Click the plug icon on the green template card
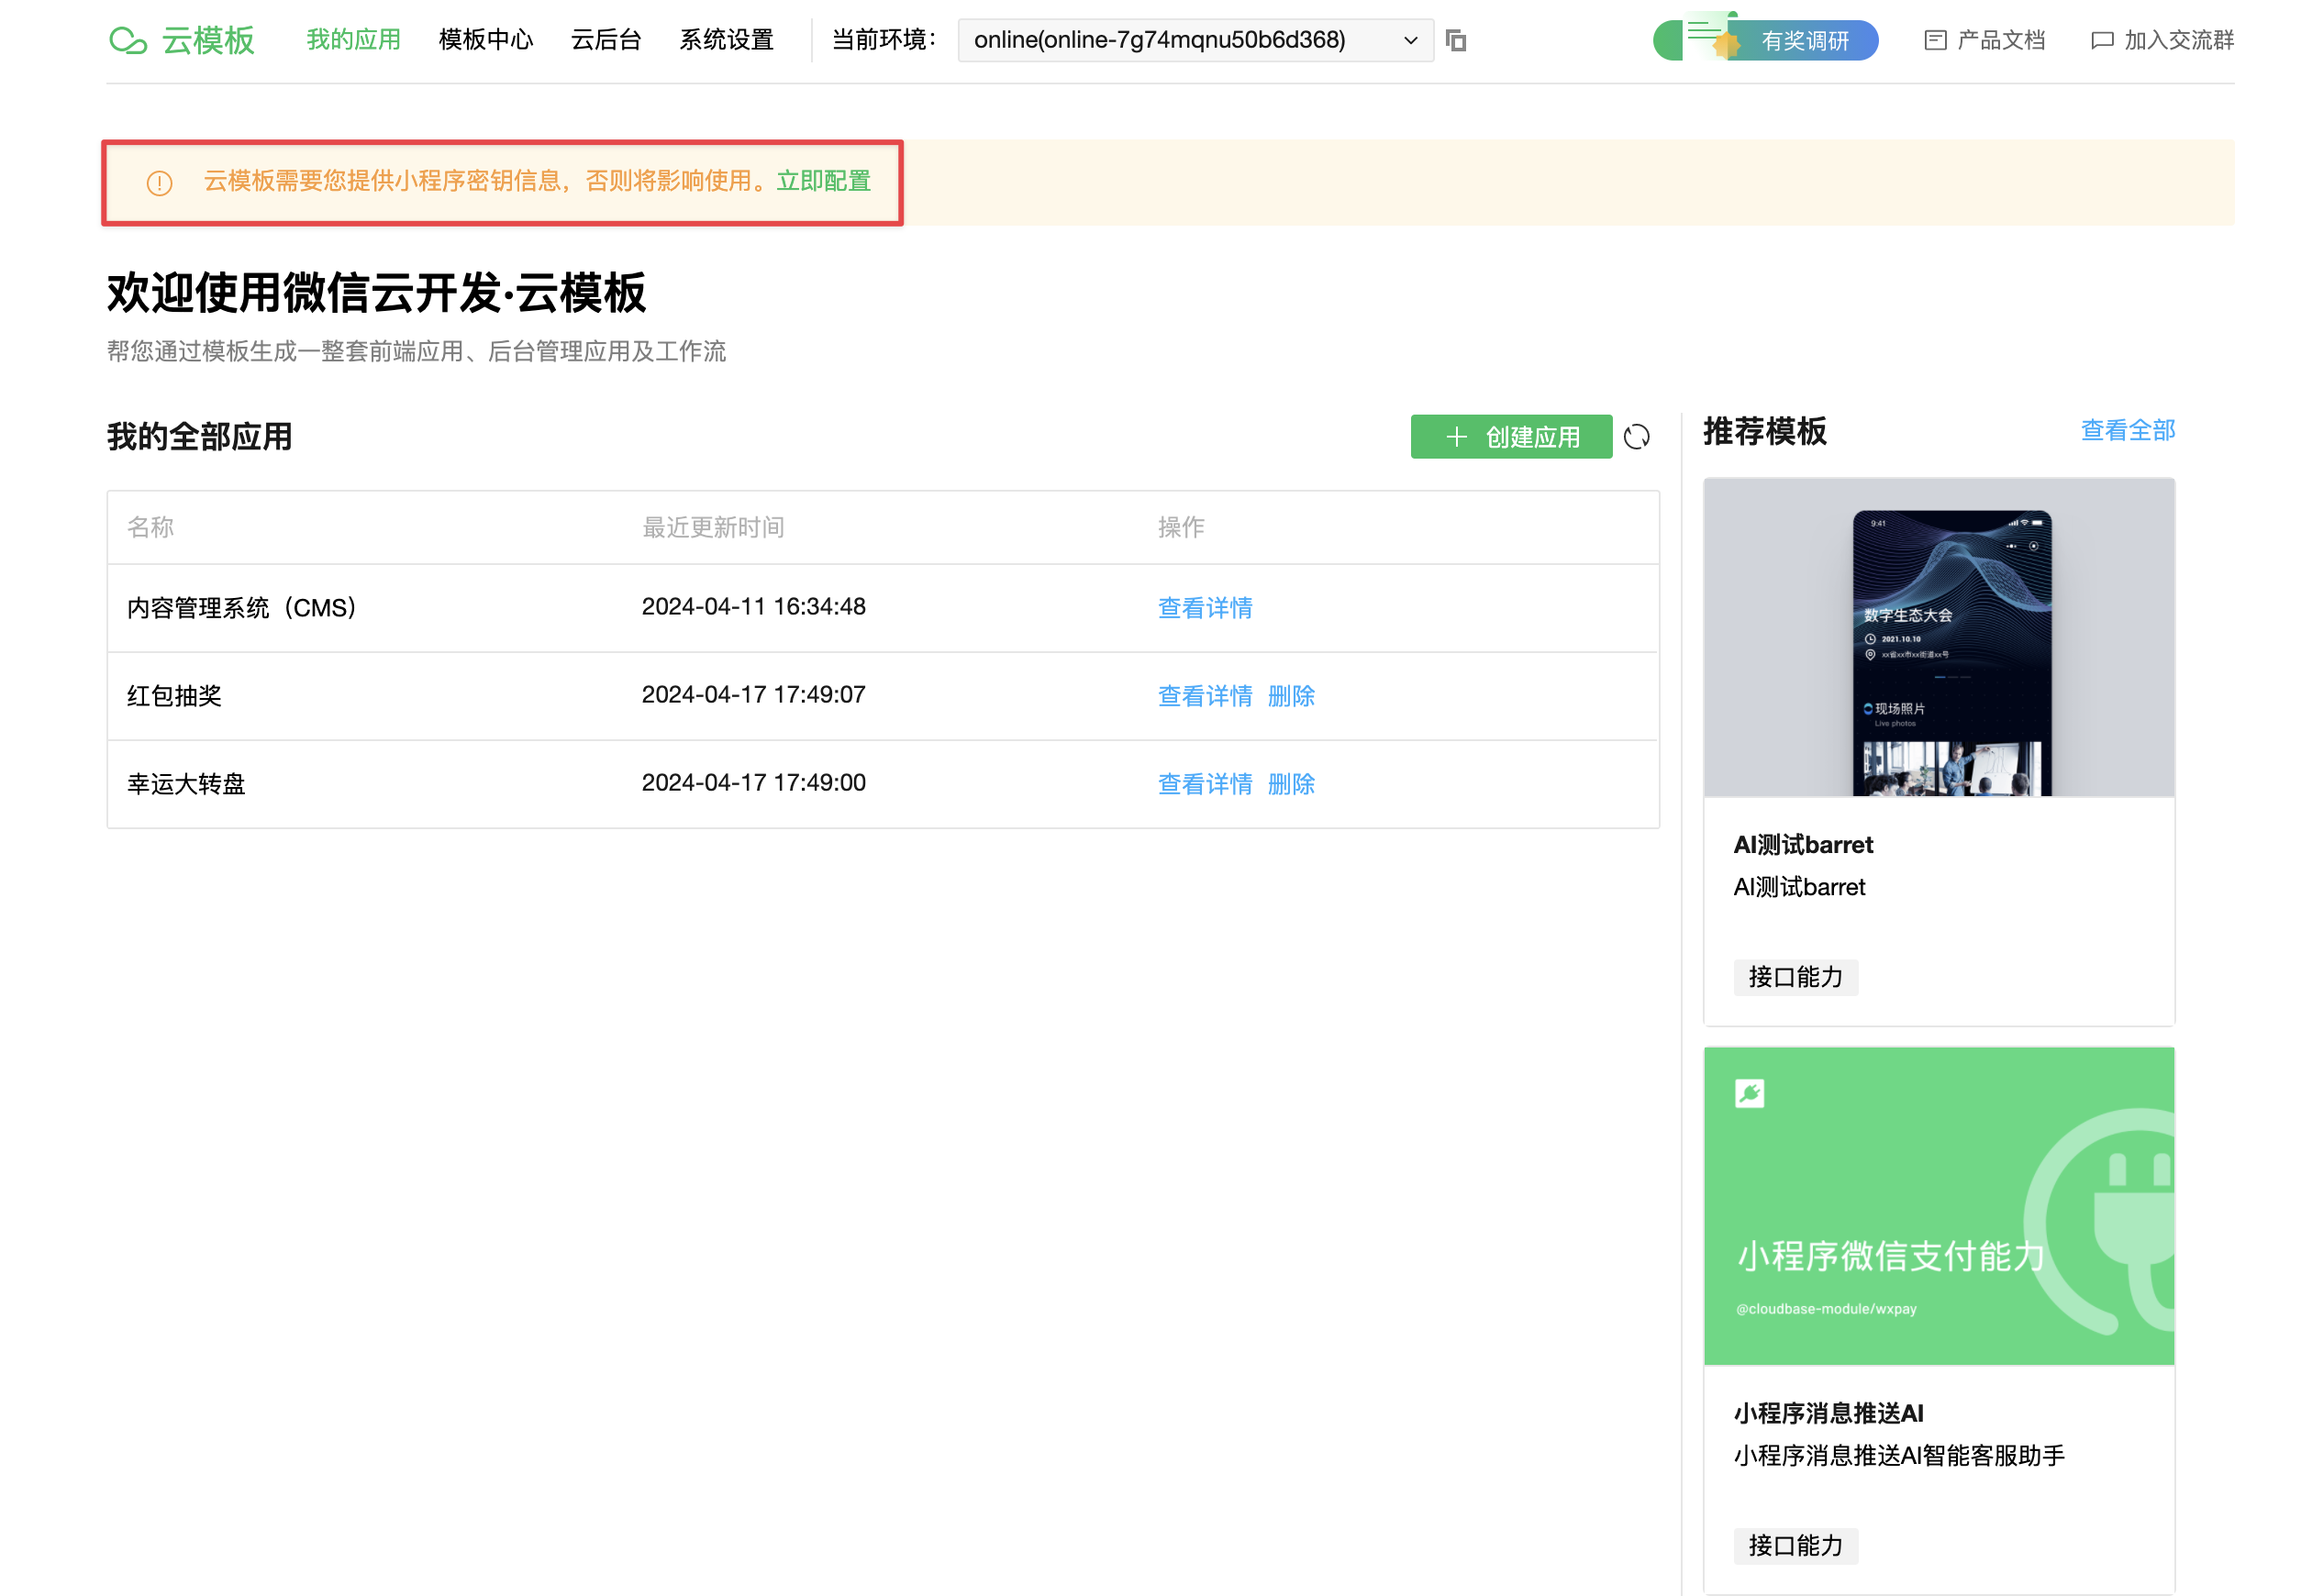 coord(1749,1093)
